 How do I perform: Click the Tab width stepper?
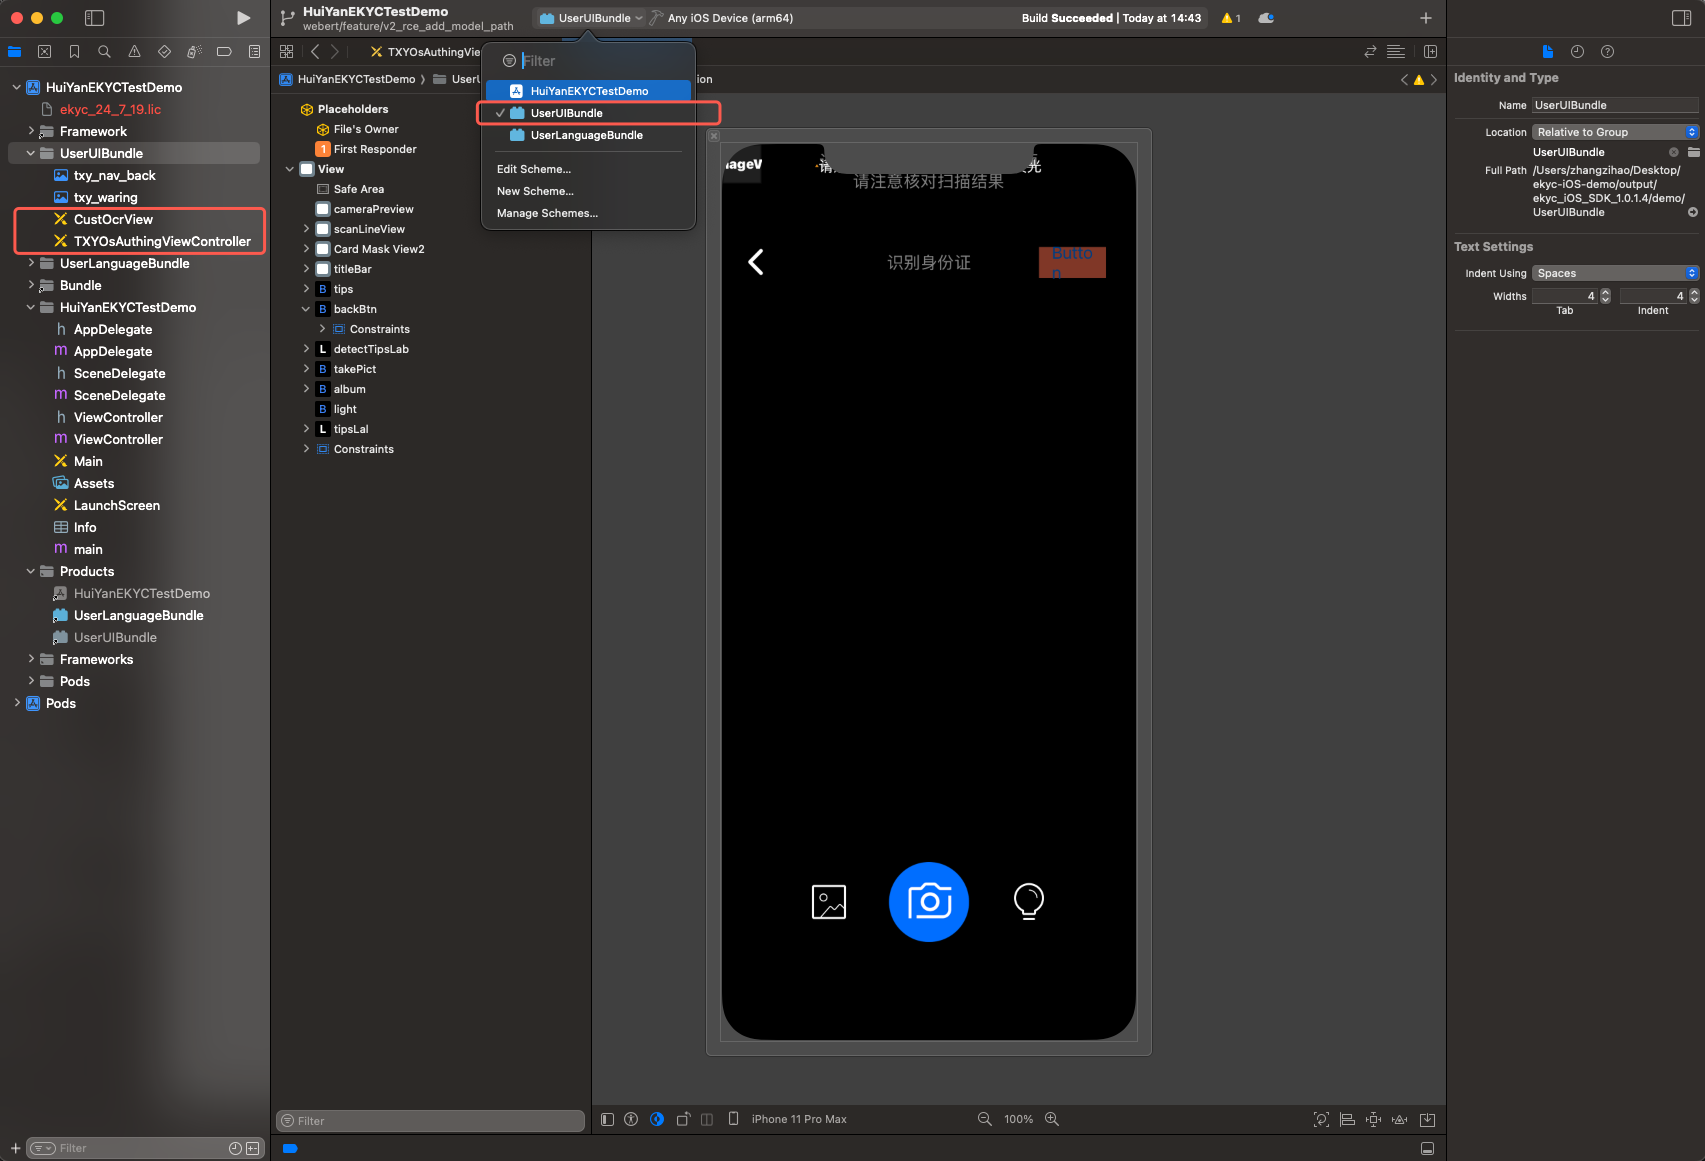(x=1605, y=296)
